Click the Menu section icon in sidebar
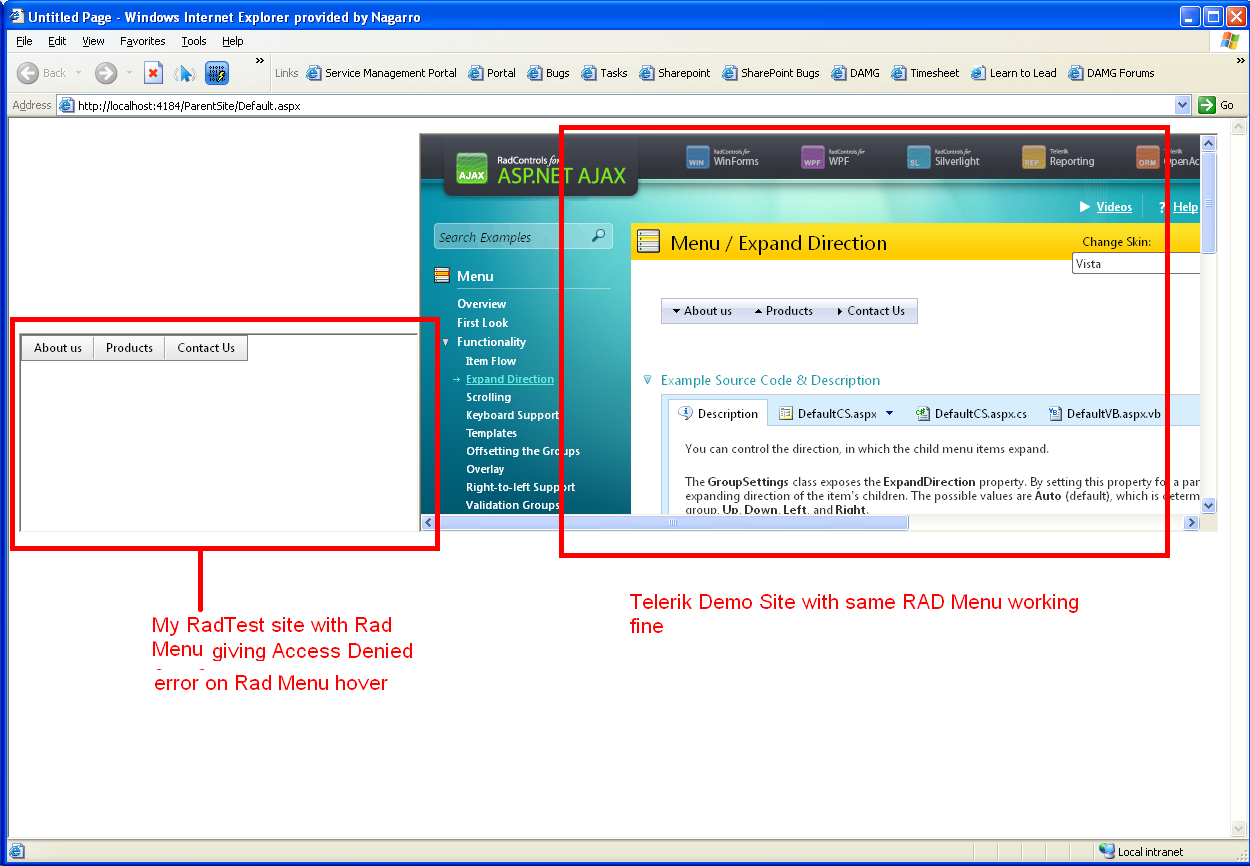This screenshot has height=866, width=1250. click(x=442, y=276)
